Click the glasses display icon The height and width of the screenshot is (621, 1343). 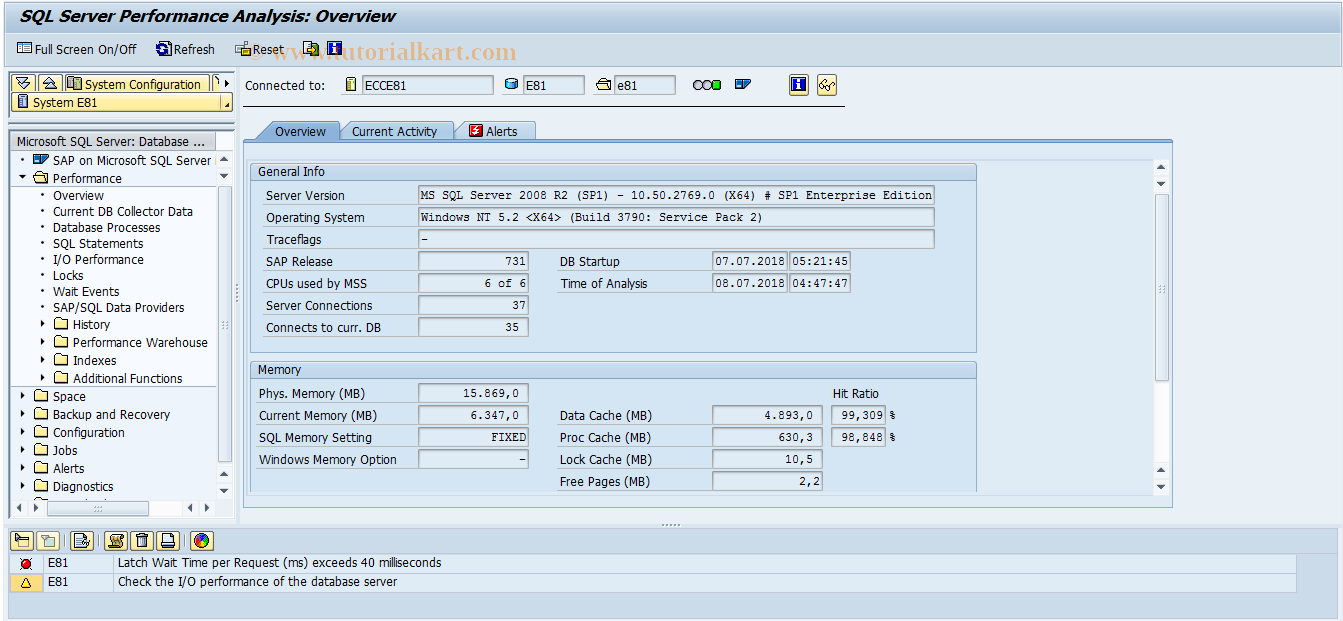(826, 85)
